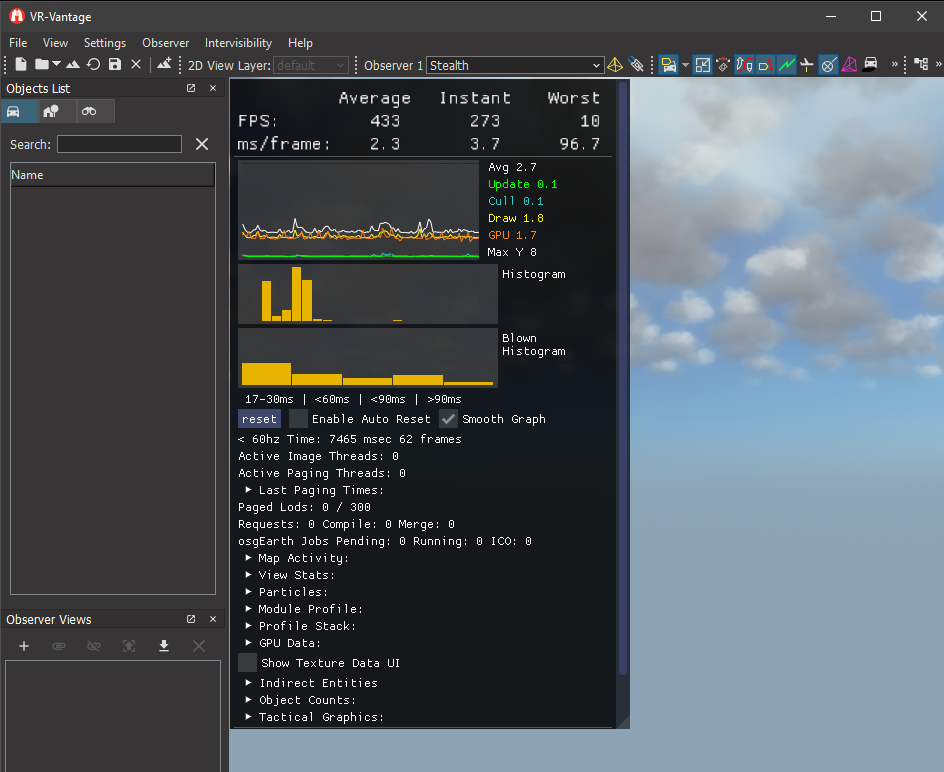Add a new observer view with plus
Image resolution: width=944 pixels, height=772 pixels.
[x=24, y=646]
